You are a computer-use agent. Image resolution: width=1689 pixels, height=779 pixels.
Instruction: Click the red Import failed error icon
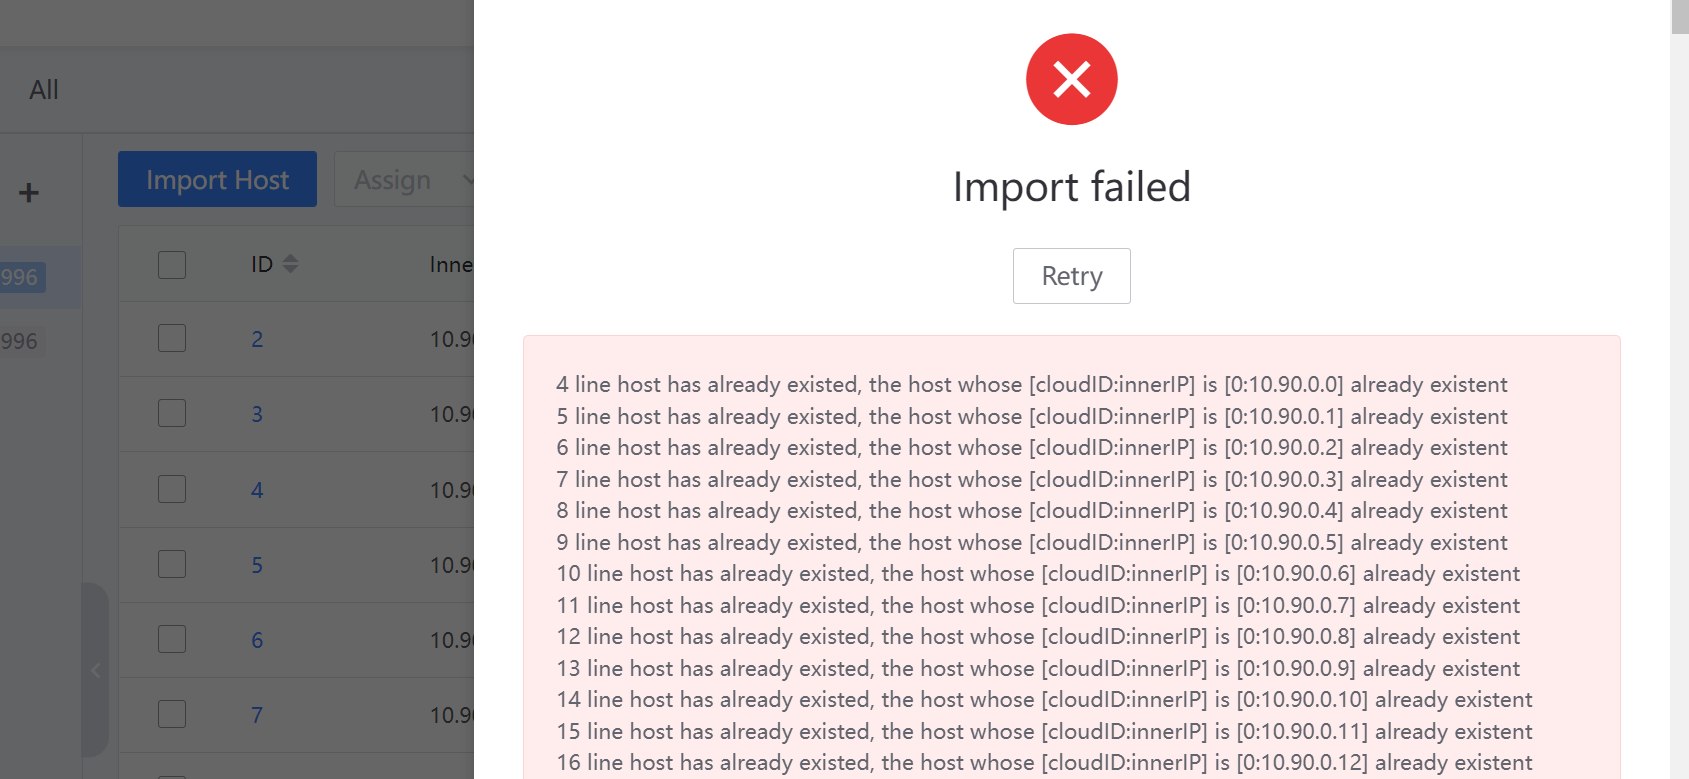click(1071, 79)
